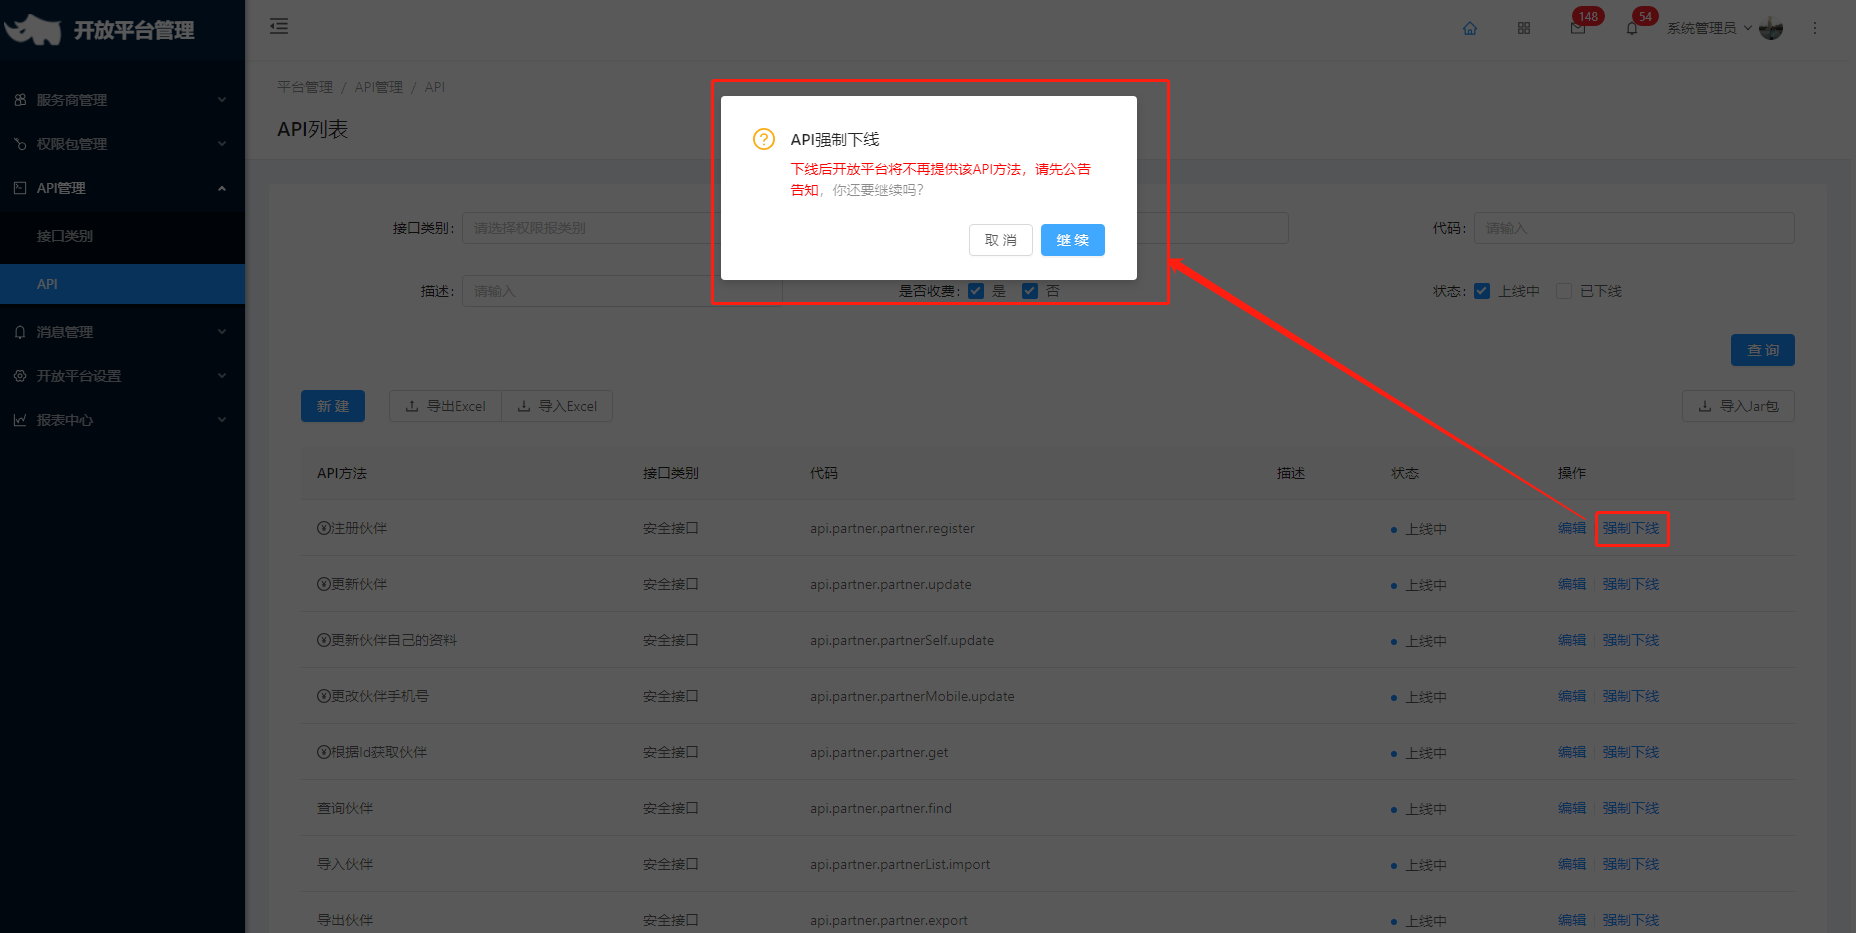
Task: Click the api.partner.partnerMobile.update code cell
Action: click(912, 696)
